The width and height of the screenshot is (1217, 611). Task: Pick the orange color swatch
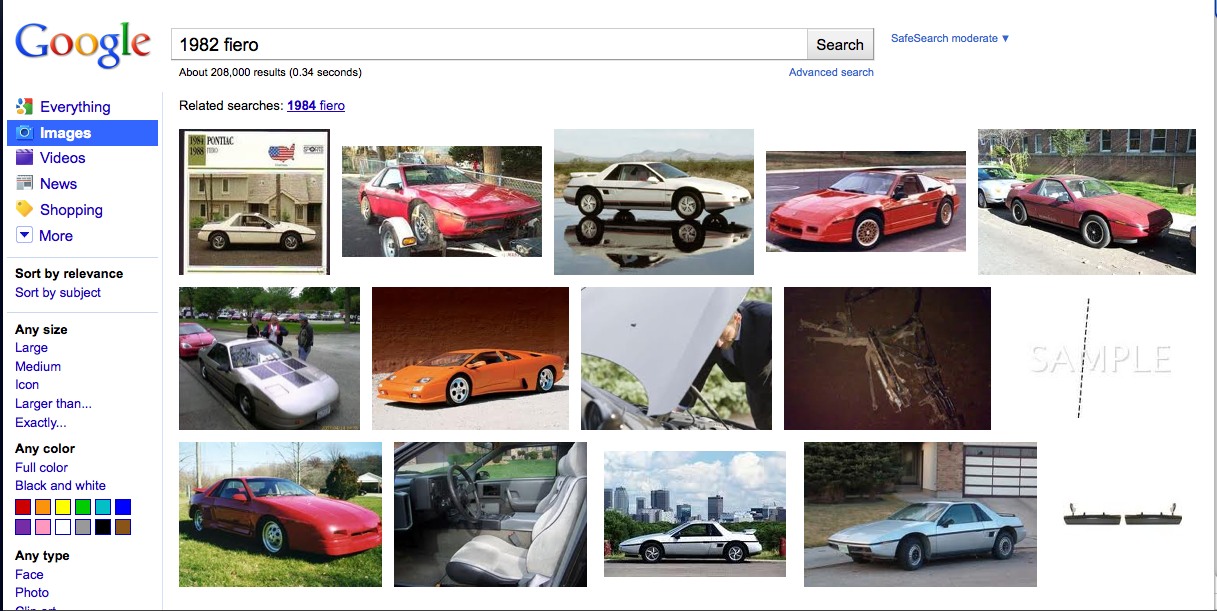click(43, 507)
